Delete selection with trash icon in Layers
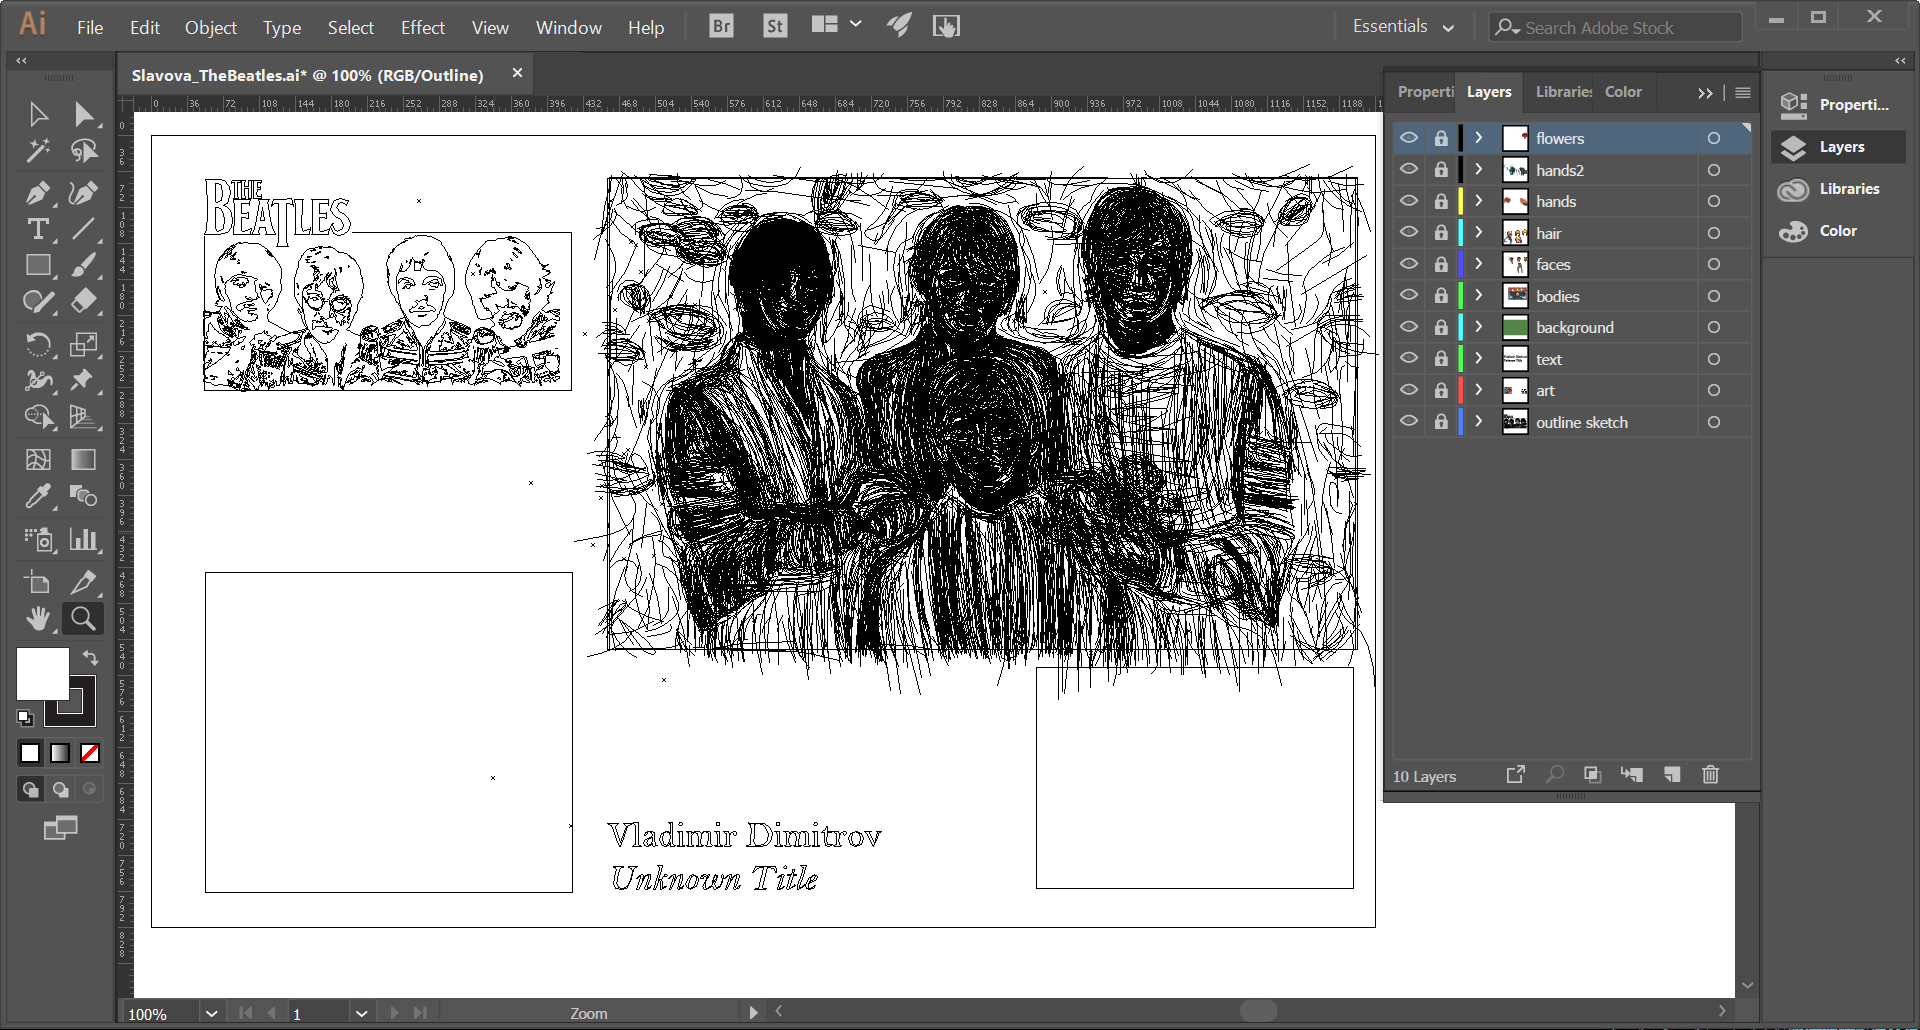Viewport: 1920px width, 1030px height. pos(1710,775)
